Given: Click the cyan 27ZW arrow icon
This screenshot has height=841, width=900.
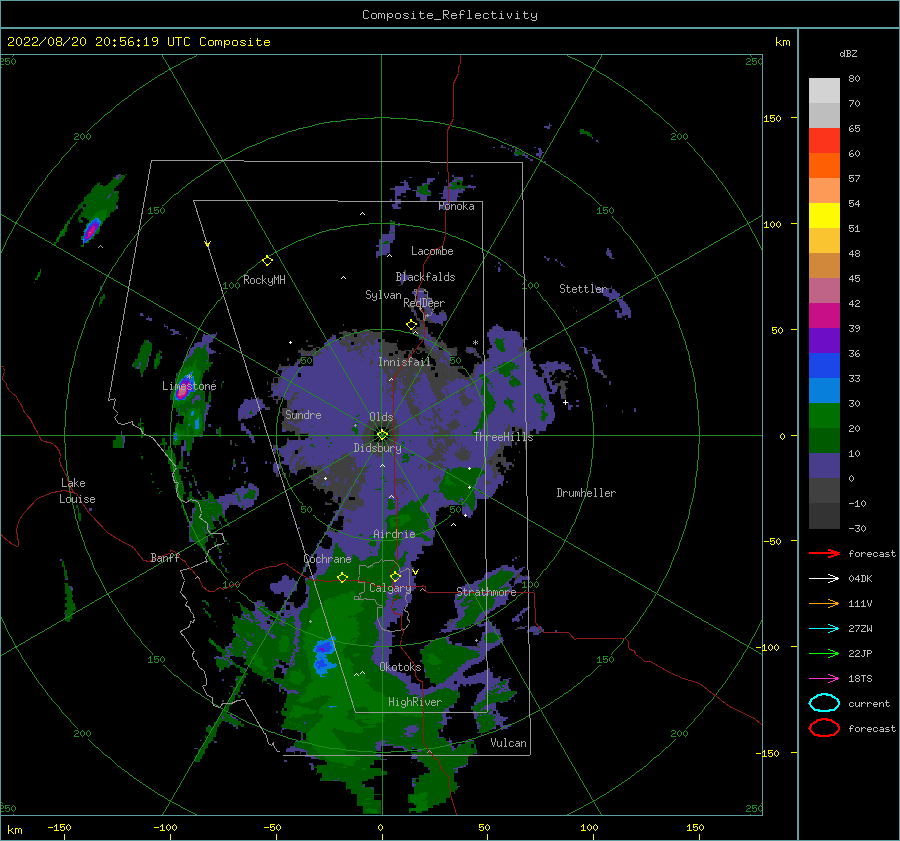Looking at the screenshot, I should (x=824, y=629).
